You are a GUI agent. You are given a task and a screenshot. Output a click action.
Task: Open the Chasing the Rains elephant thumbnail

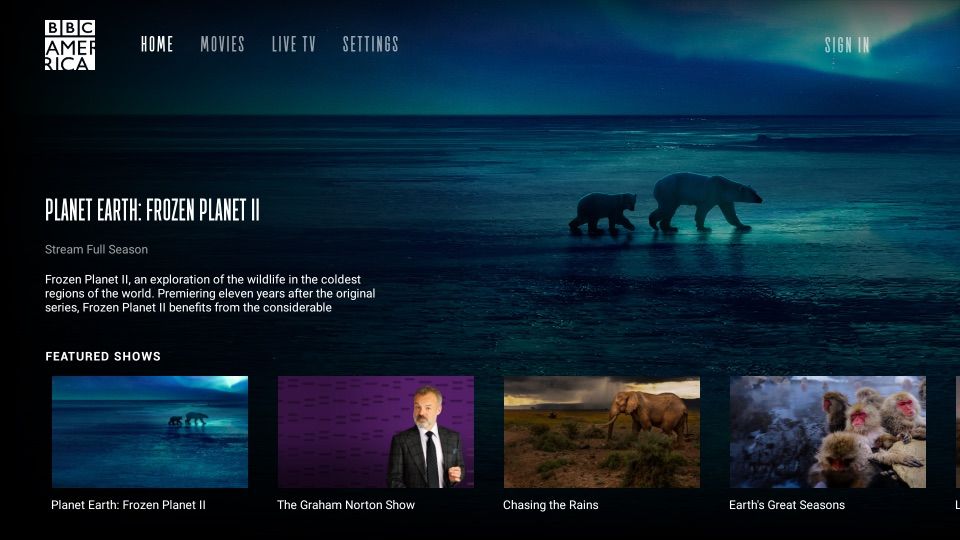(602, 432)
